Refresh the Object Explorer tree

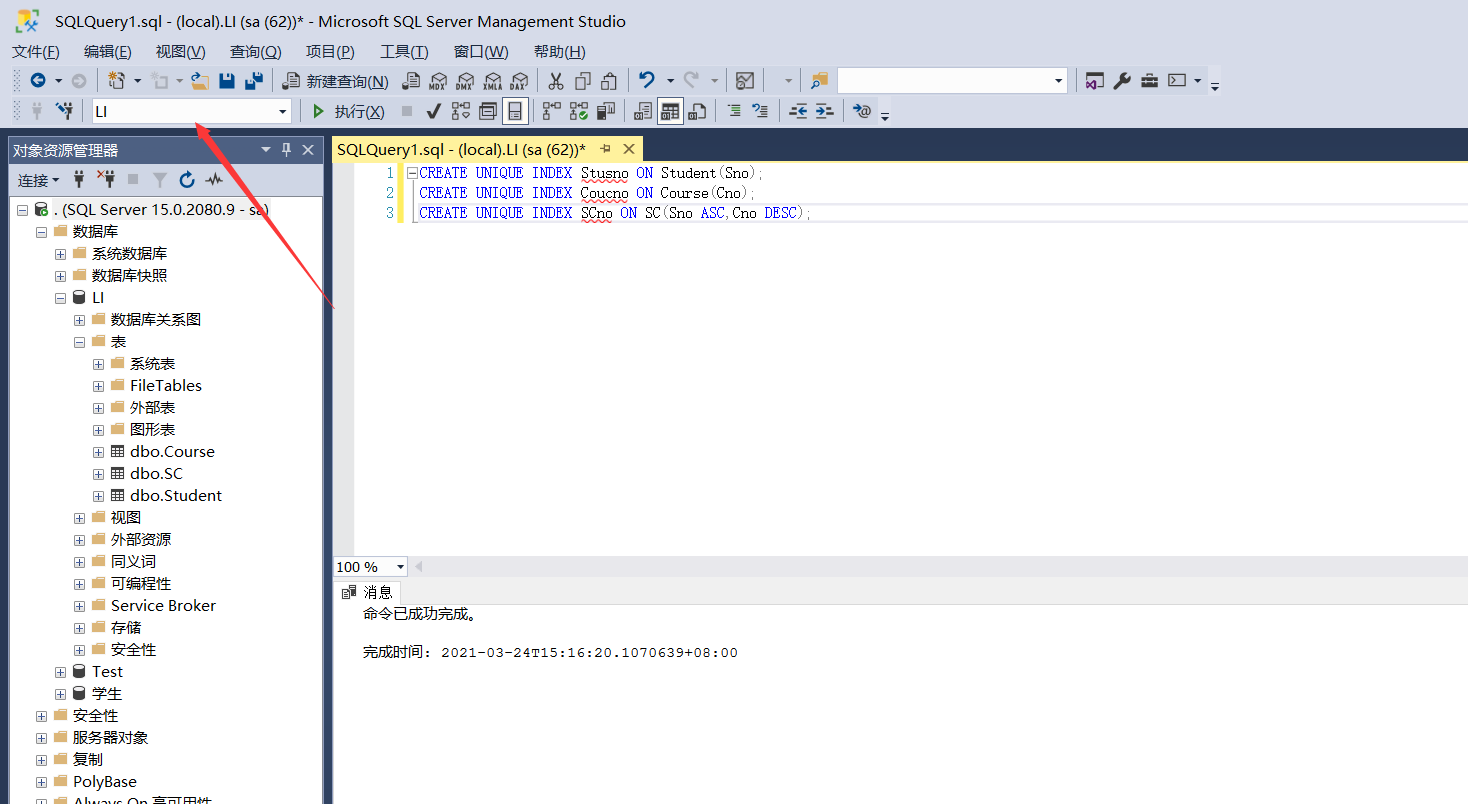(187, 180)
